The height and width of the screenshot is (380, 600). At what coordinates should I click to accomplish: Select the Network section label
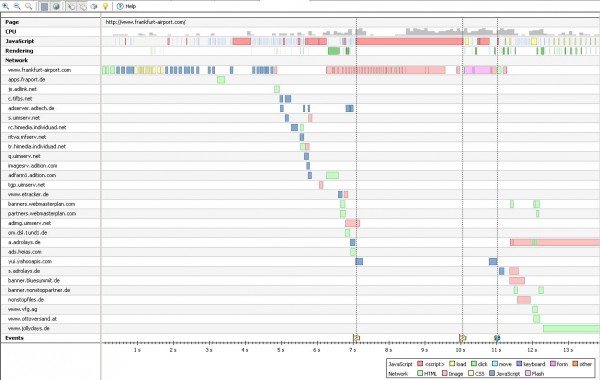(x=16, y=60)
